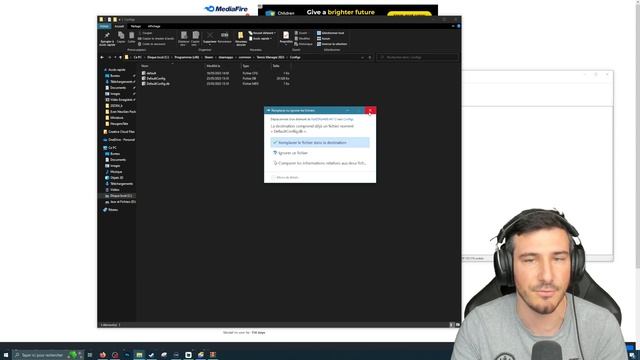
Task: Expand Moins de détails in the dialog
Action: coord(285,178)
